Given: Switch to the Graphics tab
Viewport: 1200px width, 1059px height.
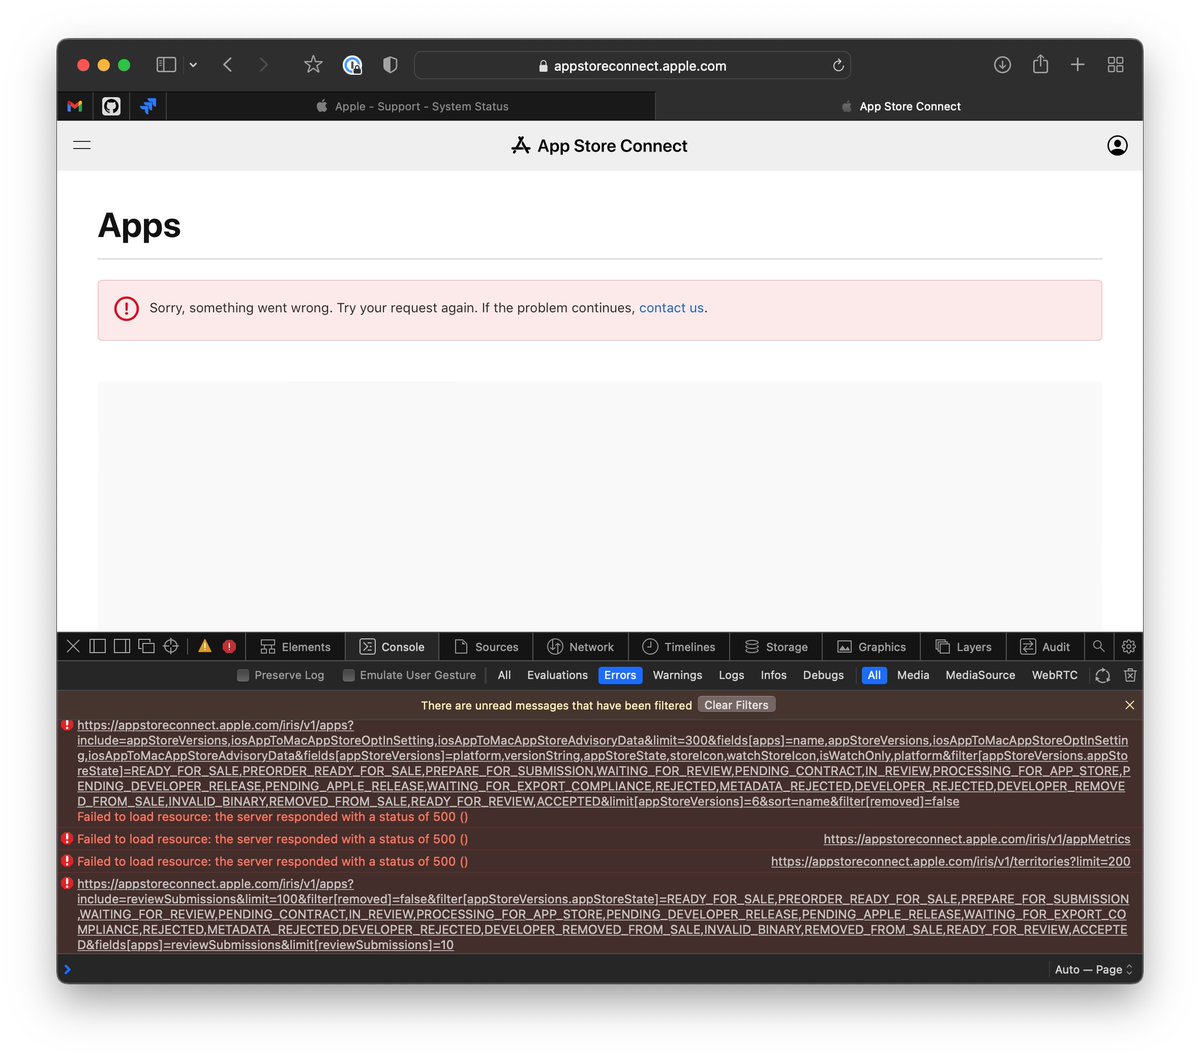Looking at the screenshot, I should point(871,647).
